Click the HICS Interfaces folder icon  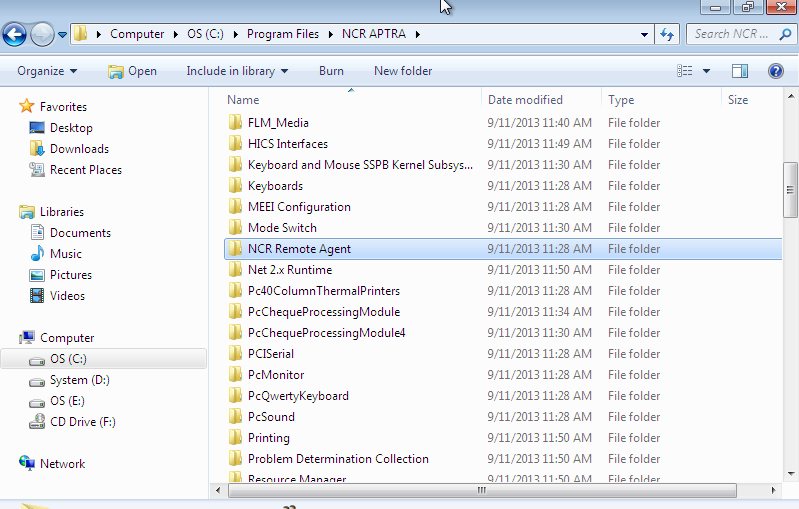click(x=235, y=143)
